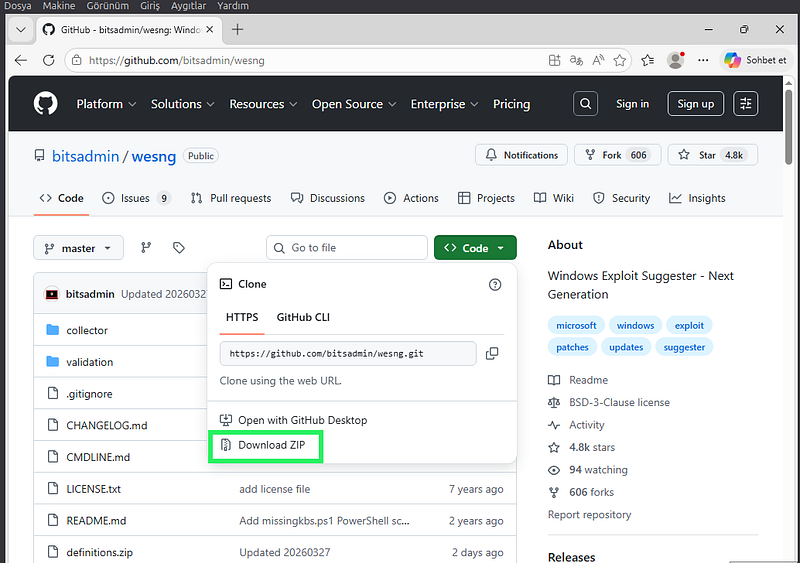Select the HTTPS clone tab
This screenshot has height=563, width=800.
242,317
